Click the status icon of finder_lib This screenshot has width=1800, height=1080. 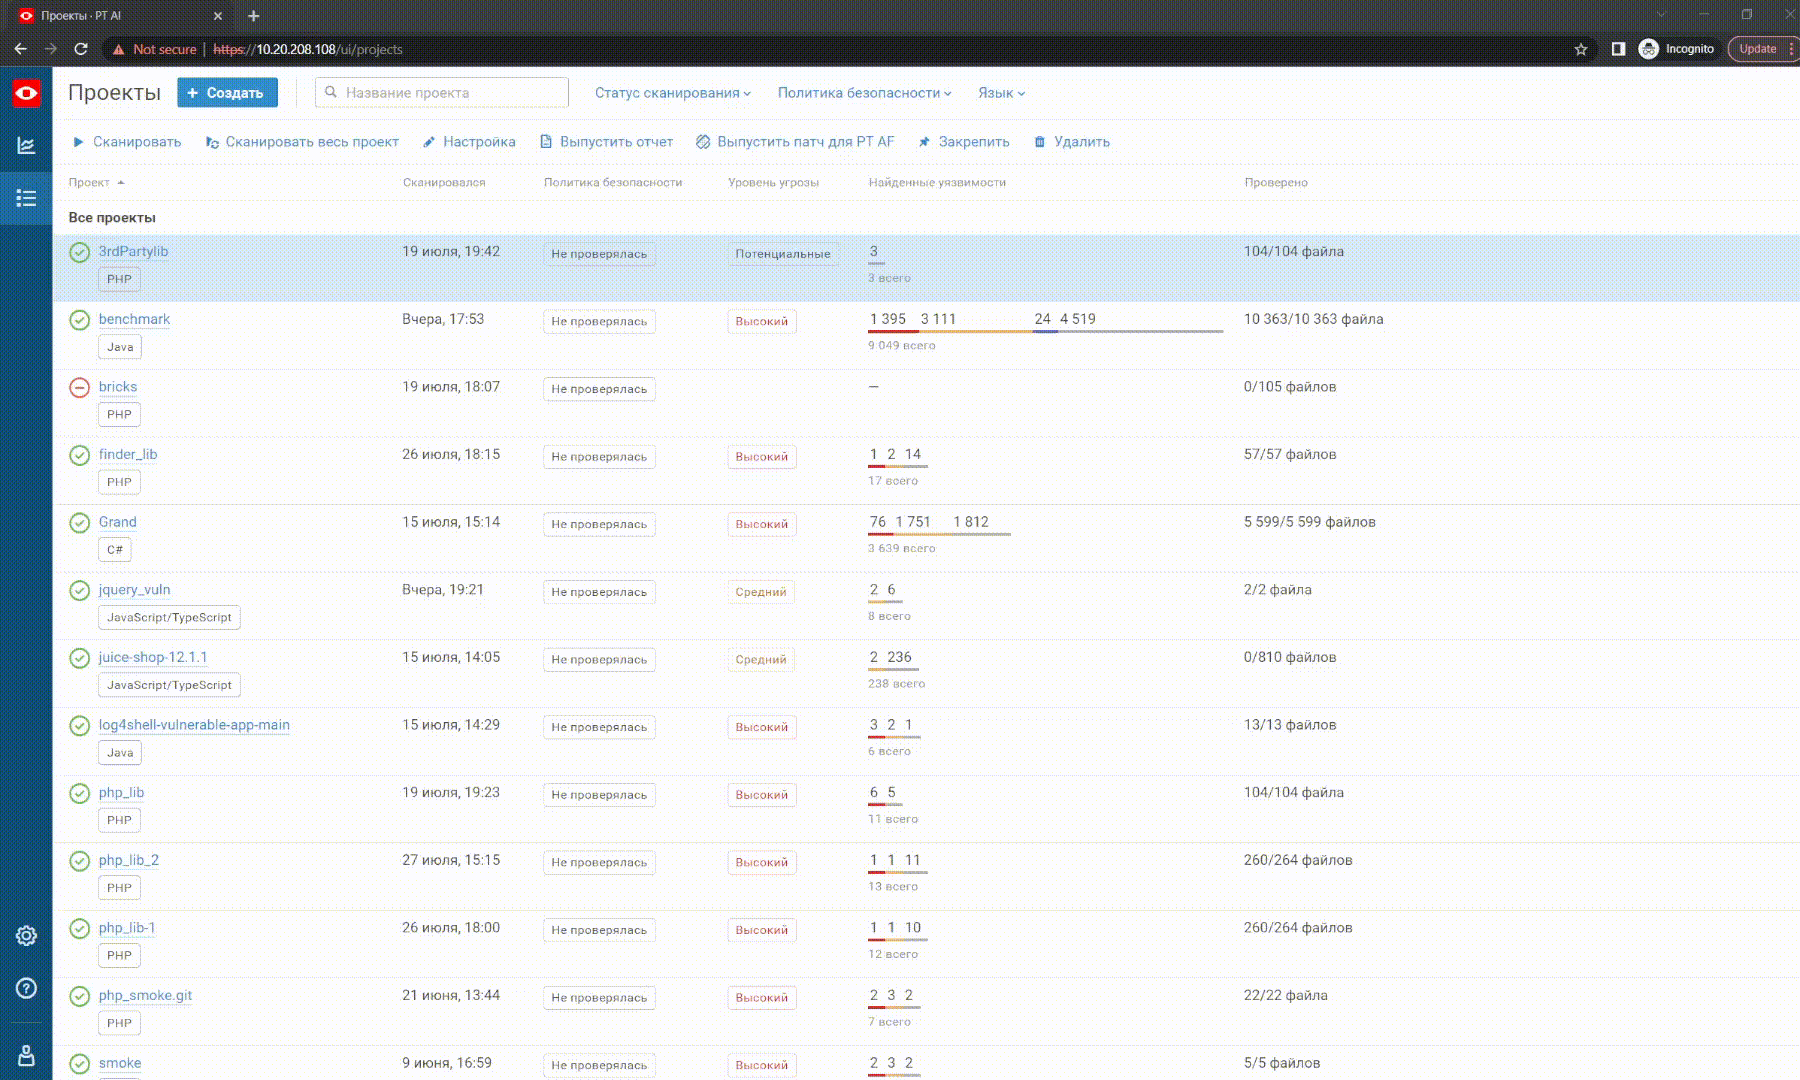tap(80, 455)
